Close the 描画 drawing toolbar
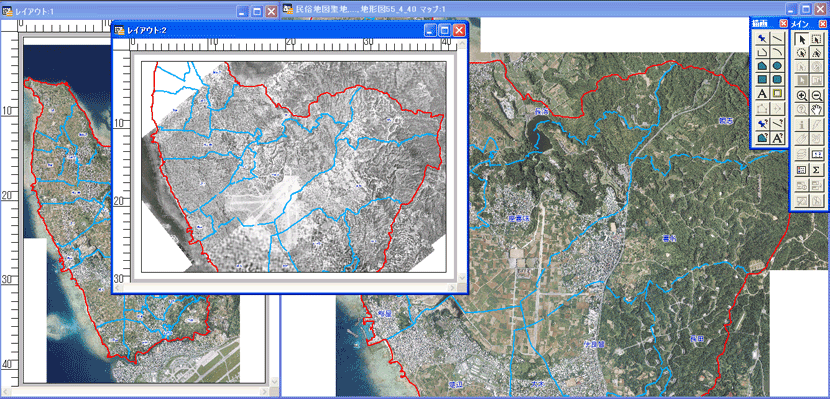The width and height of the screenshot is (830, 399). (782, 23)
